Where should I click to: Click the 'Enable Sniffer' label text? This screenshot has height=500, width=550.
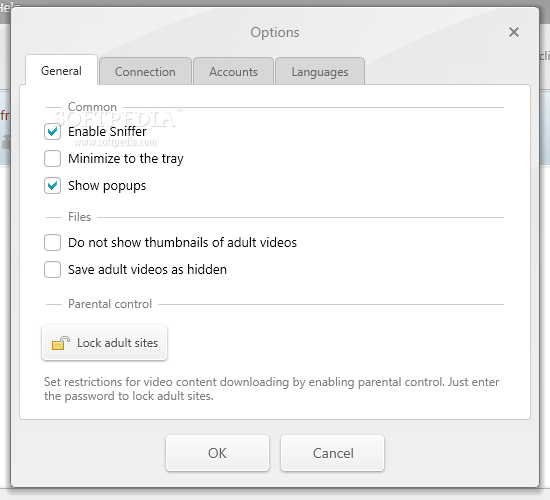point(107,132)
